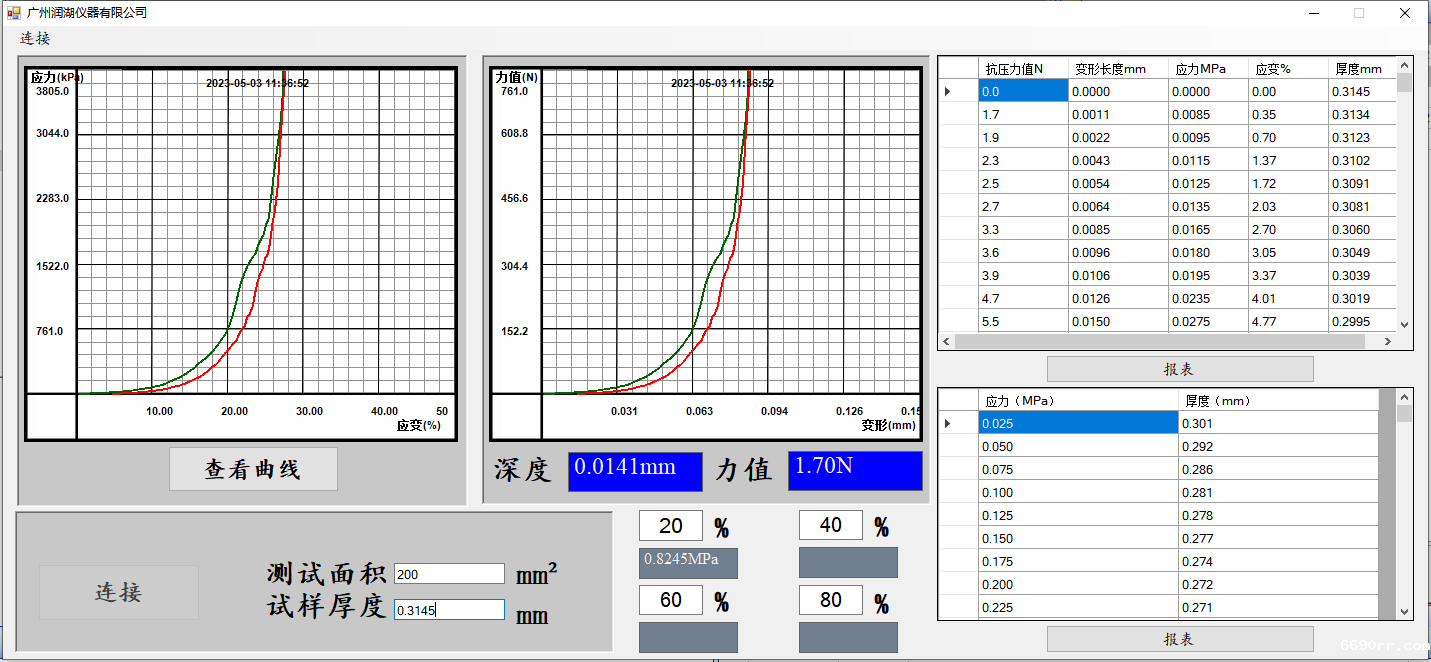Click scroll-down arrow of lower table
This screenshot has height=662, width=1431.
(1404, 612)
